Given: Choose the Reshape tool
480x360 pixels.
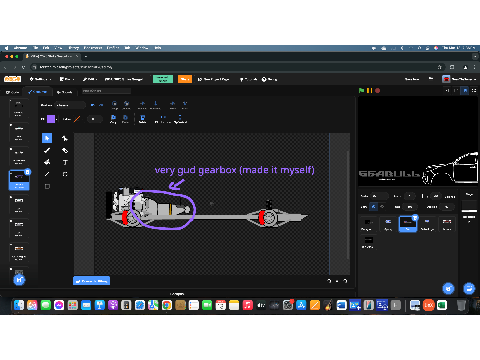Looking at the screenshot, I should point(65,138).
